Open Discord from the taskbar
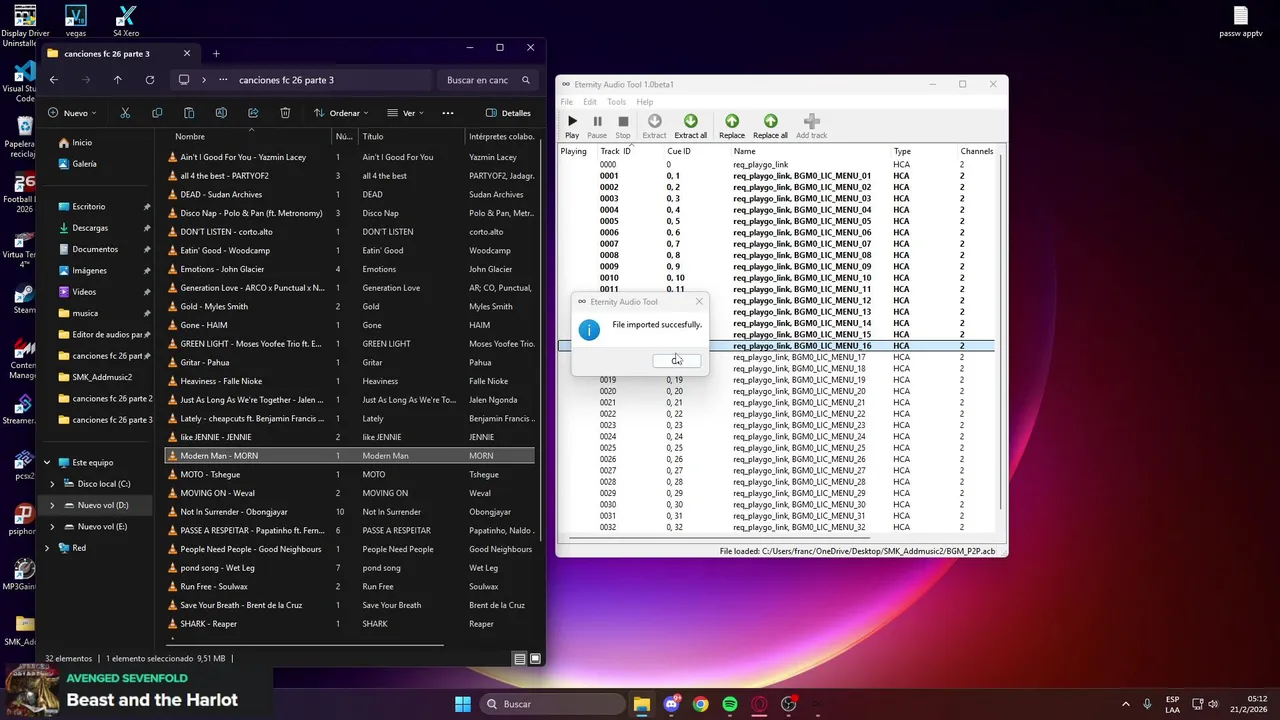This screenshot has width=1280, height=720. 671,704
